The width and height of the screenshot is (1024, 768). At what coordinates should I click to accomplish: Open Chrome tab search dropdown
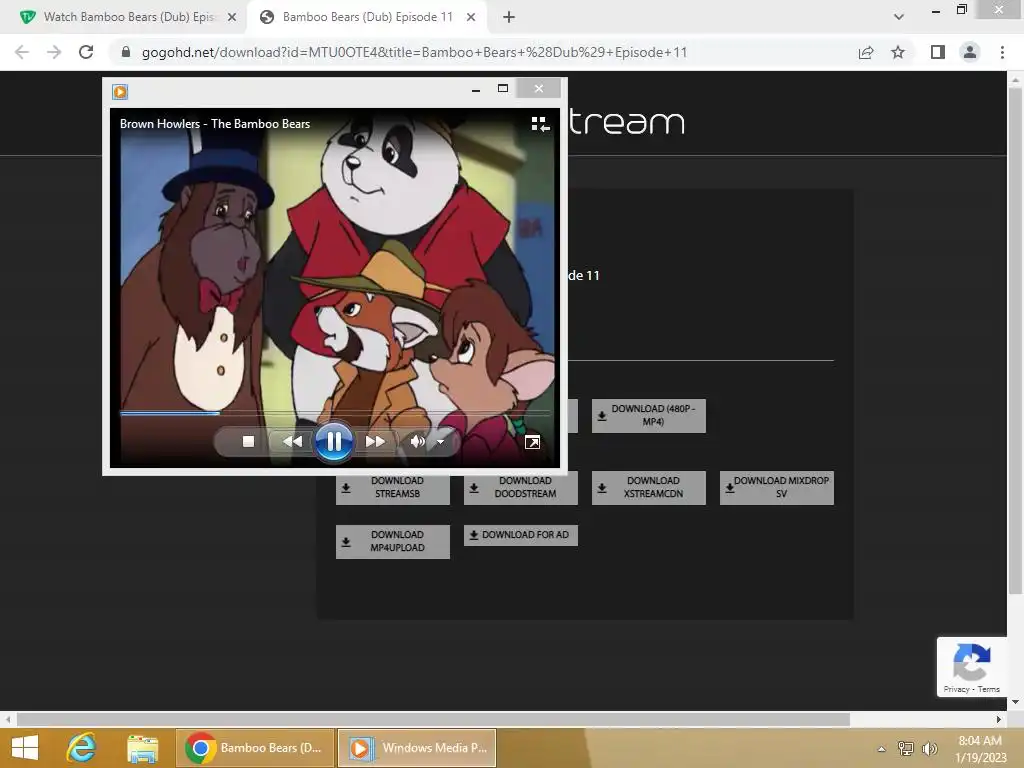[899, 17]
